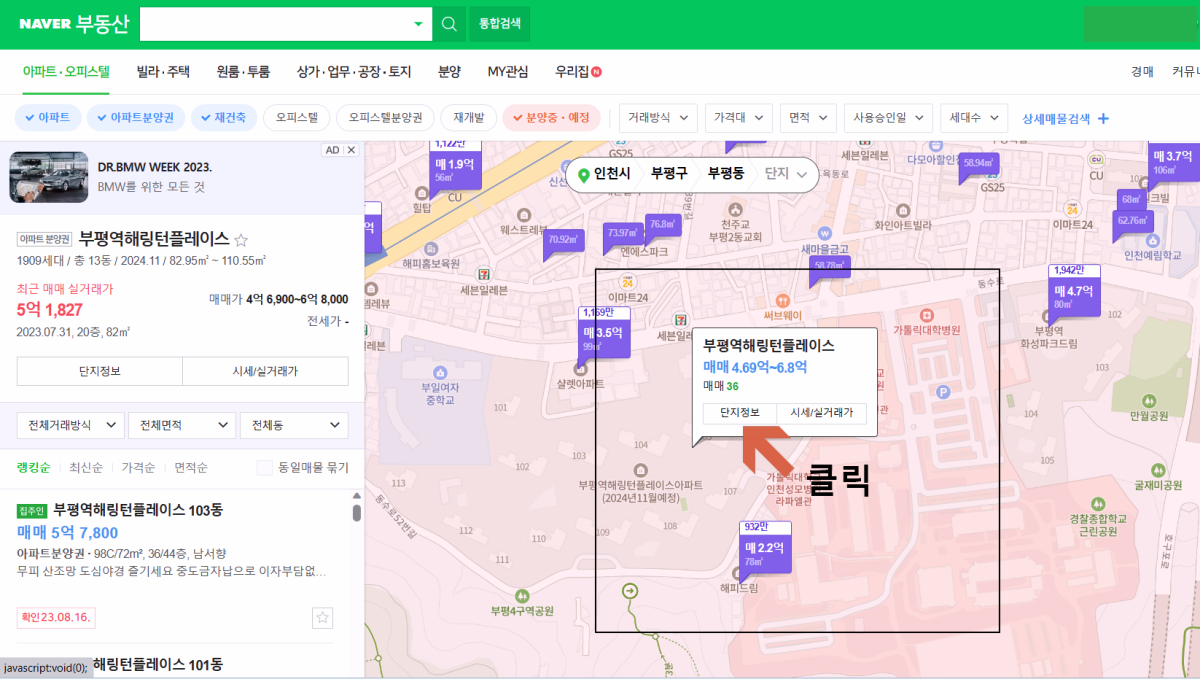Click the 통합검색 button
This screenshot has height=679, width=1200.
(x=500, y=23)
